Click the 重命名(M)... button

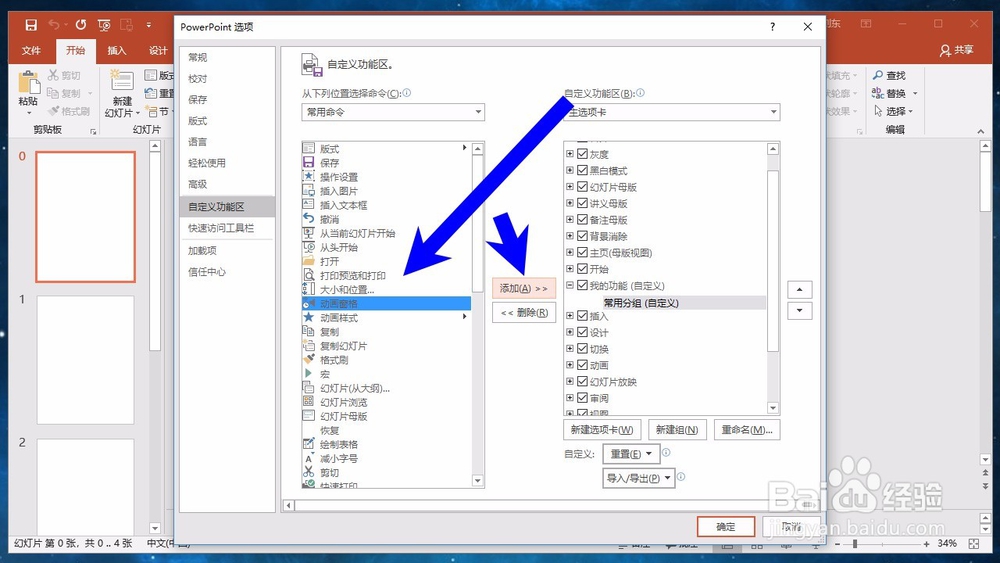[x=747, y=430]
